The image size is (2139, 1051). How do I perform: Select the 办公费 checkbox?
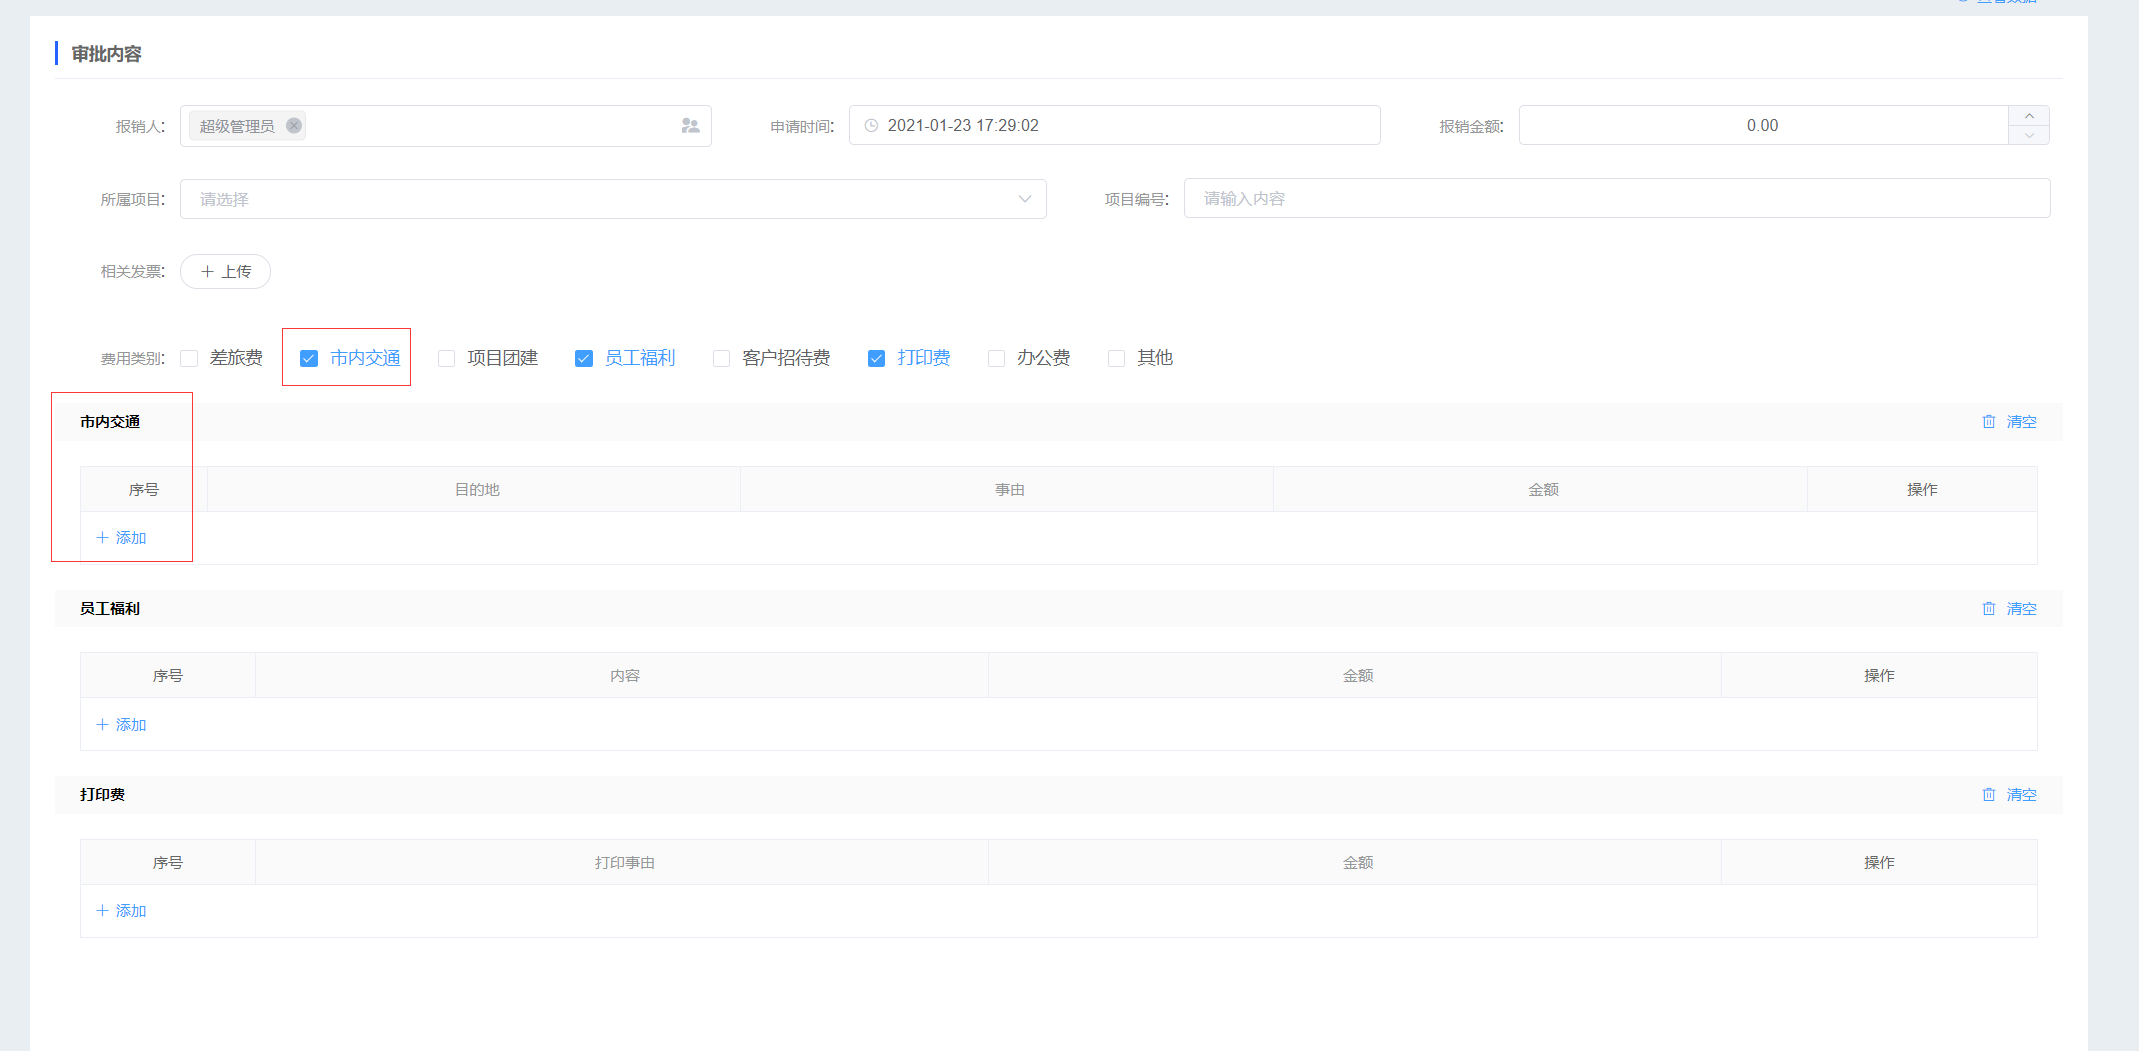click(x=996, y=359)
